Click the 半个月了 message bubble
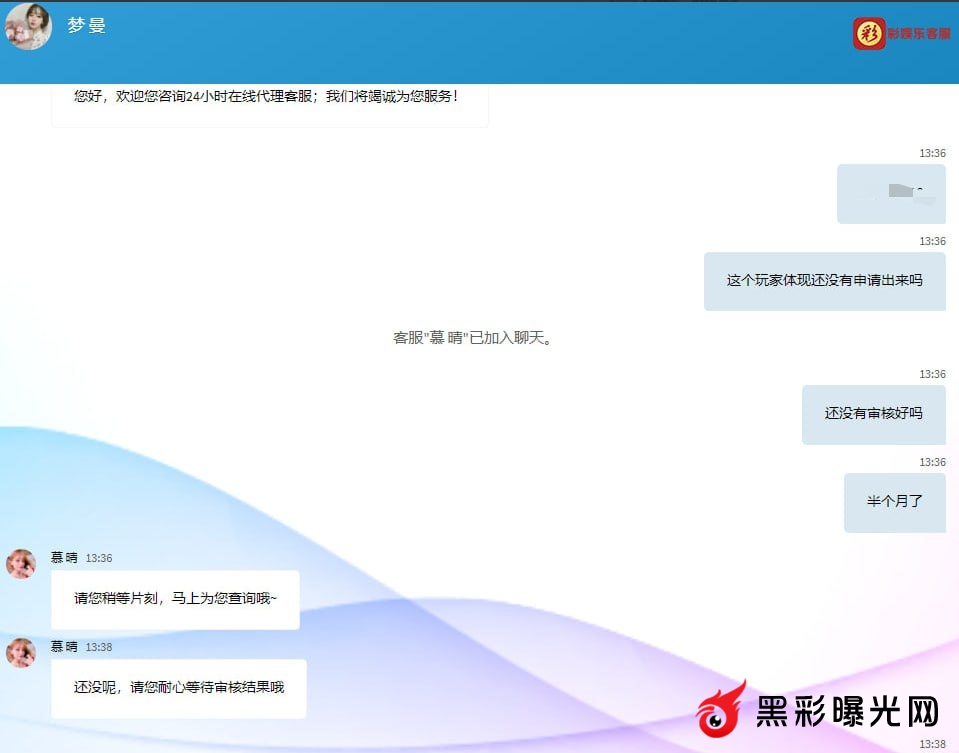This screenshot has width=959, height=753. coord(894,502)
